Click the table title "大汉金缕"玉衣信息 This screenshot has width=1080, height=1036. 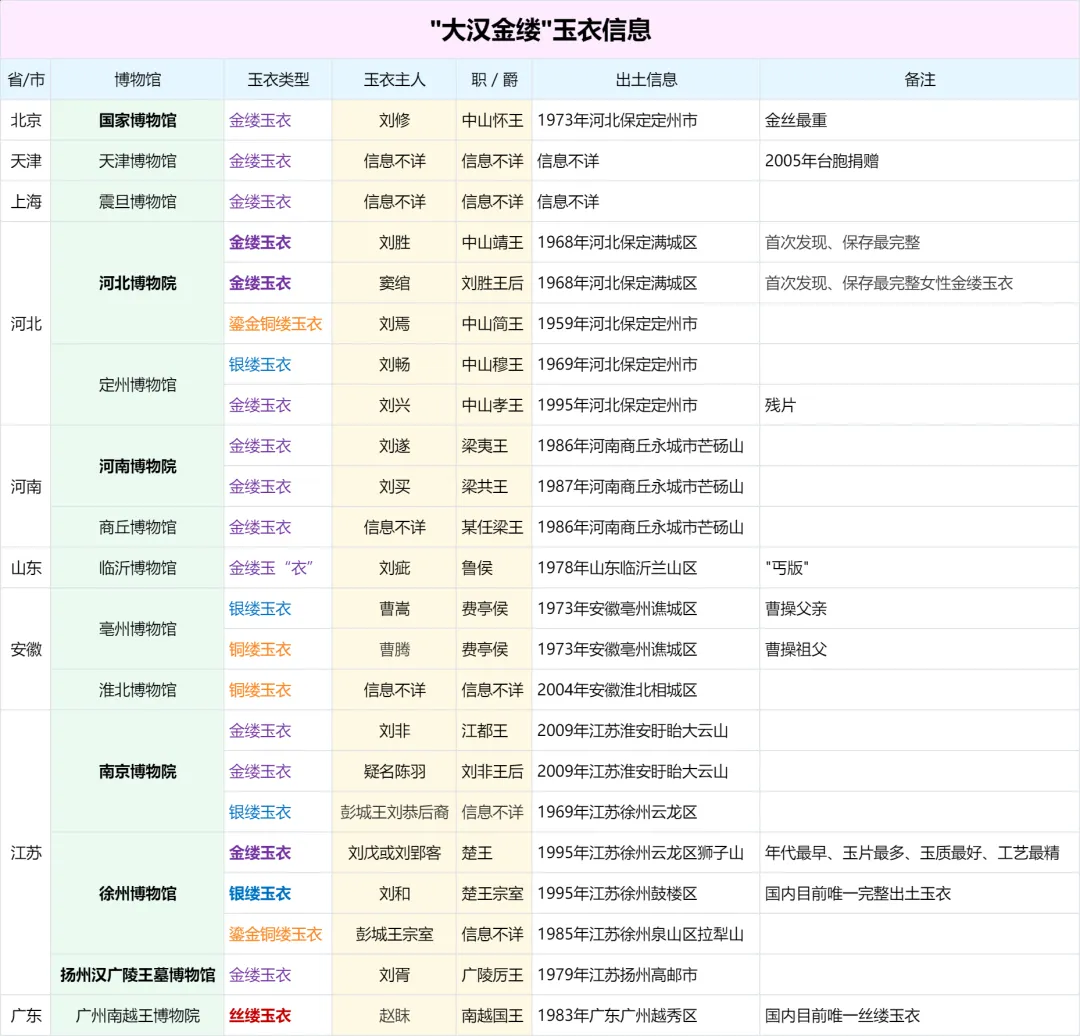[x=540, y=30]
